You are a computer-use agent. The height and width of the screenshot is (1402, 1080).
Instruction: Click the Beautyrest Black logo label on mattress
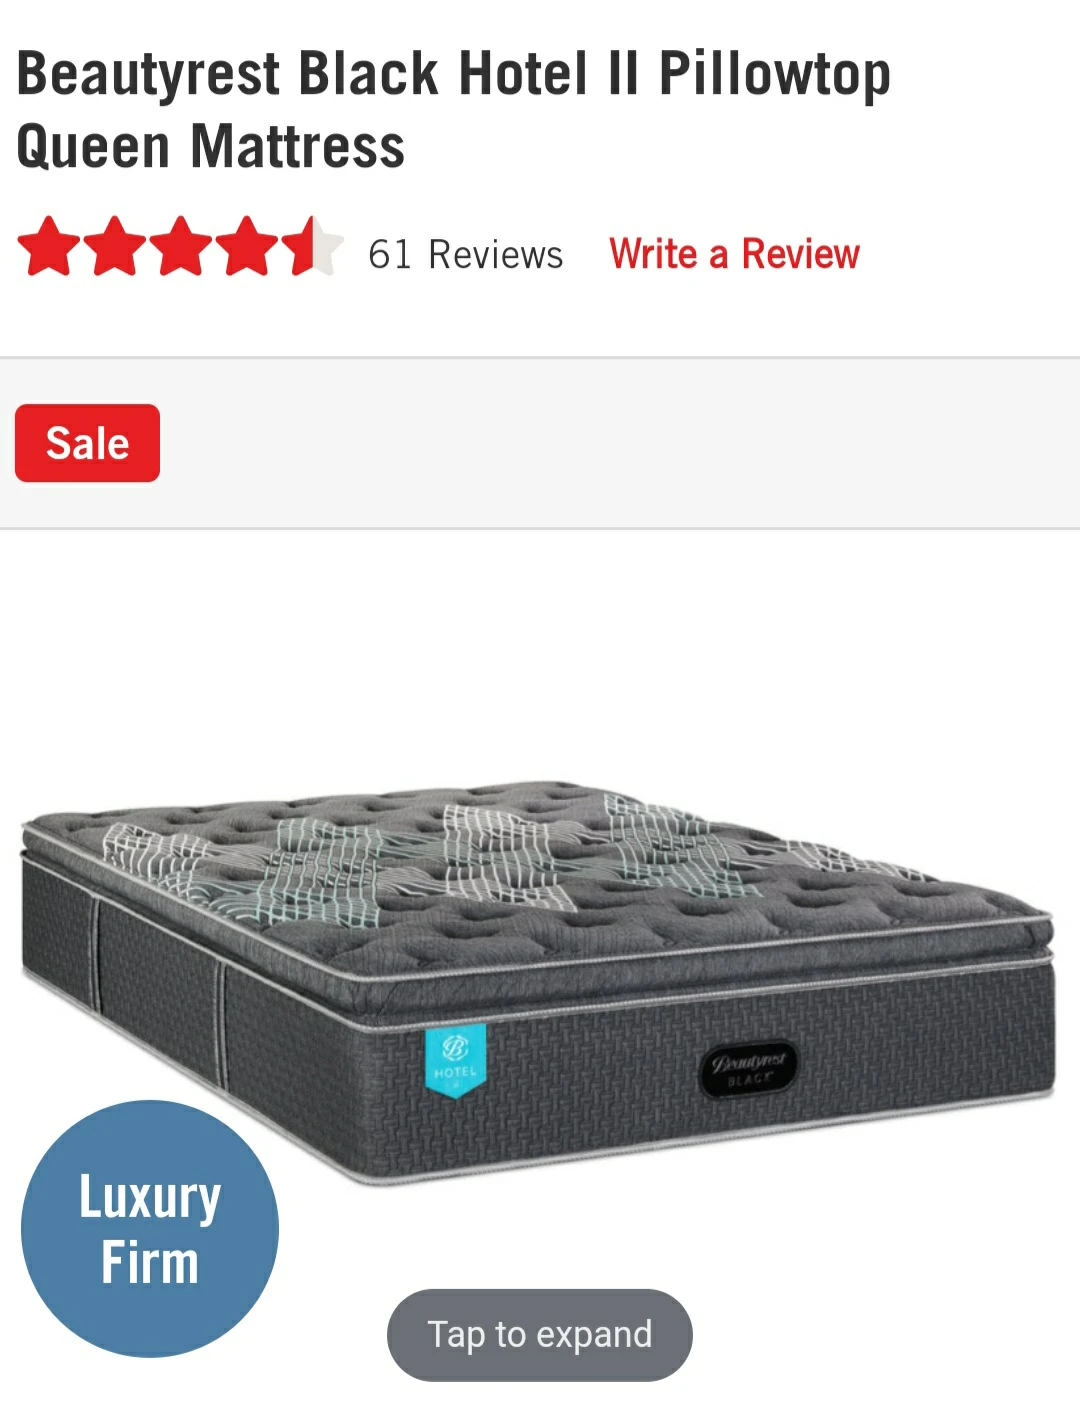click(x=748, y=1069)
